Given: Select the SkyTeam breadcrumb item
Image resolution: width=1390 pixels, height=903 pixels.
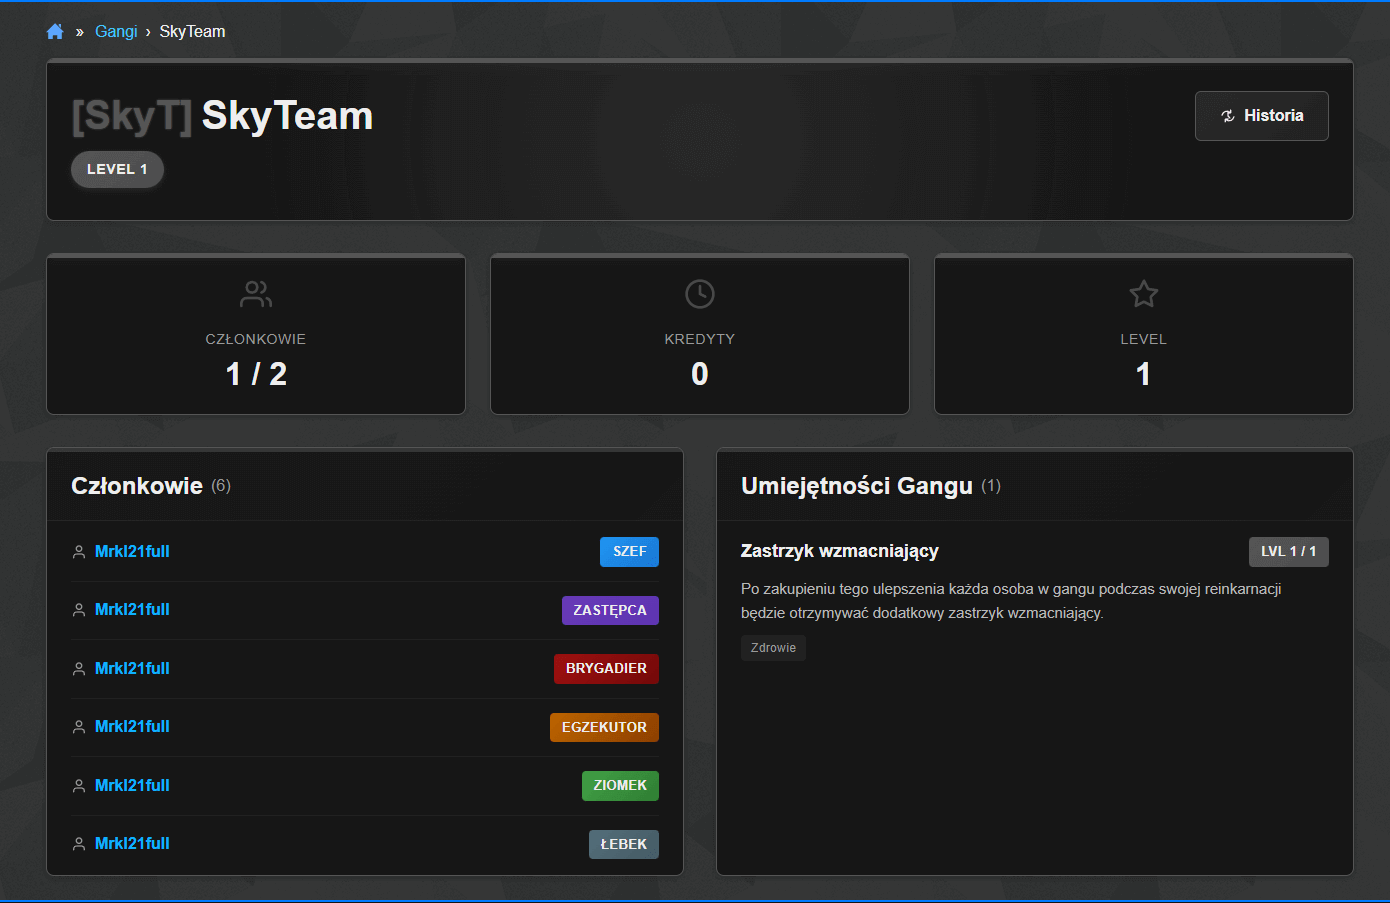Looking at the screenshot, I should point(192,32).
